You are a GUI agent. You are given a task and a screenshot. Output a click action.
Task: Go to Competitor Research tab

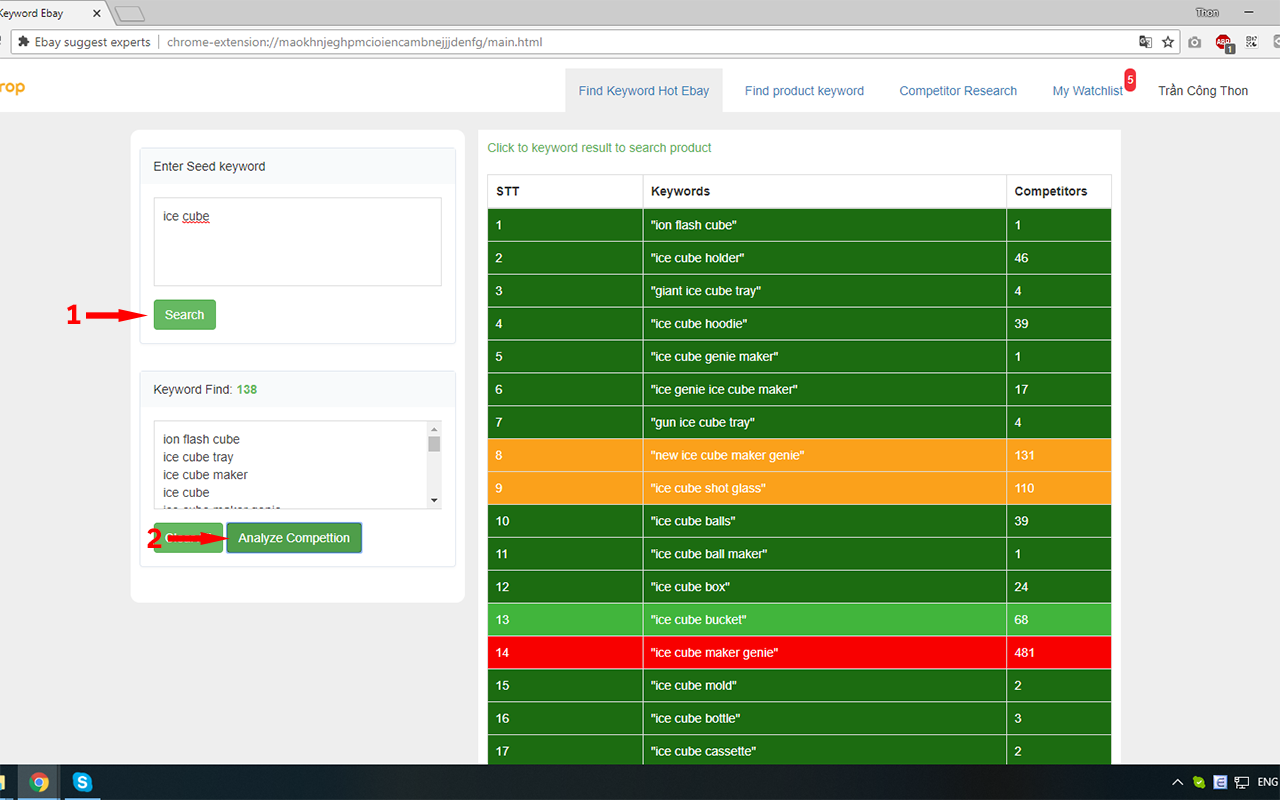click(958, 91)
